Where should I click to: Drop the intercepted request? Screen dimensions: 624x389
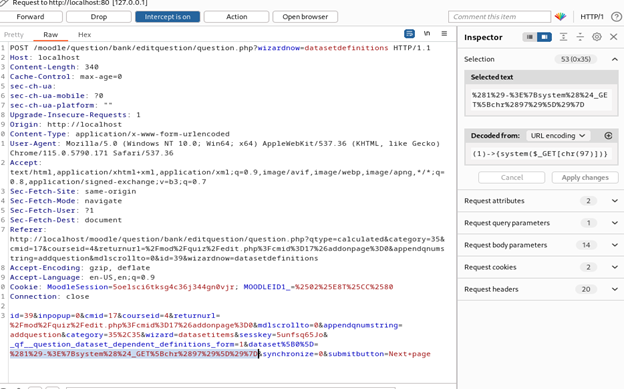pos(99,17)
